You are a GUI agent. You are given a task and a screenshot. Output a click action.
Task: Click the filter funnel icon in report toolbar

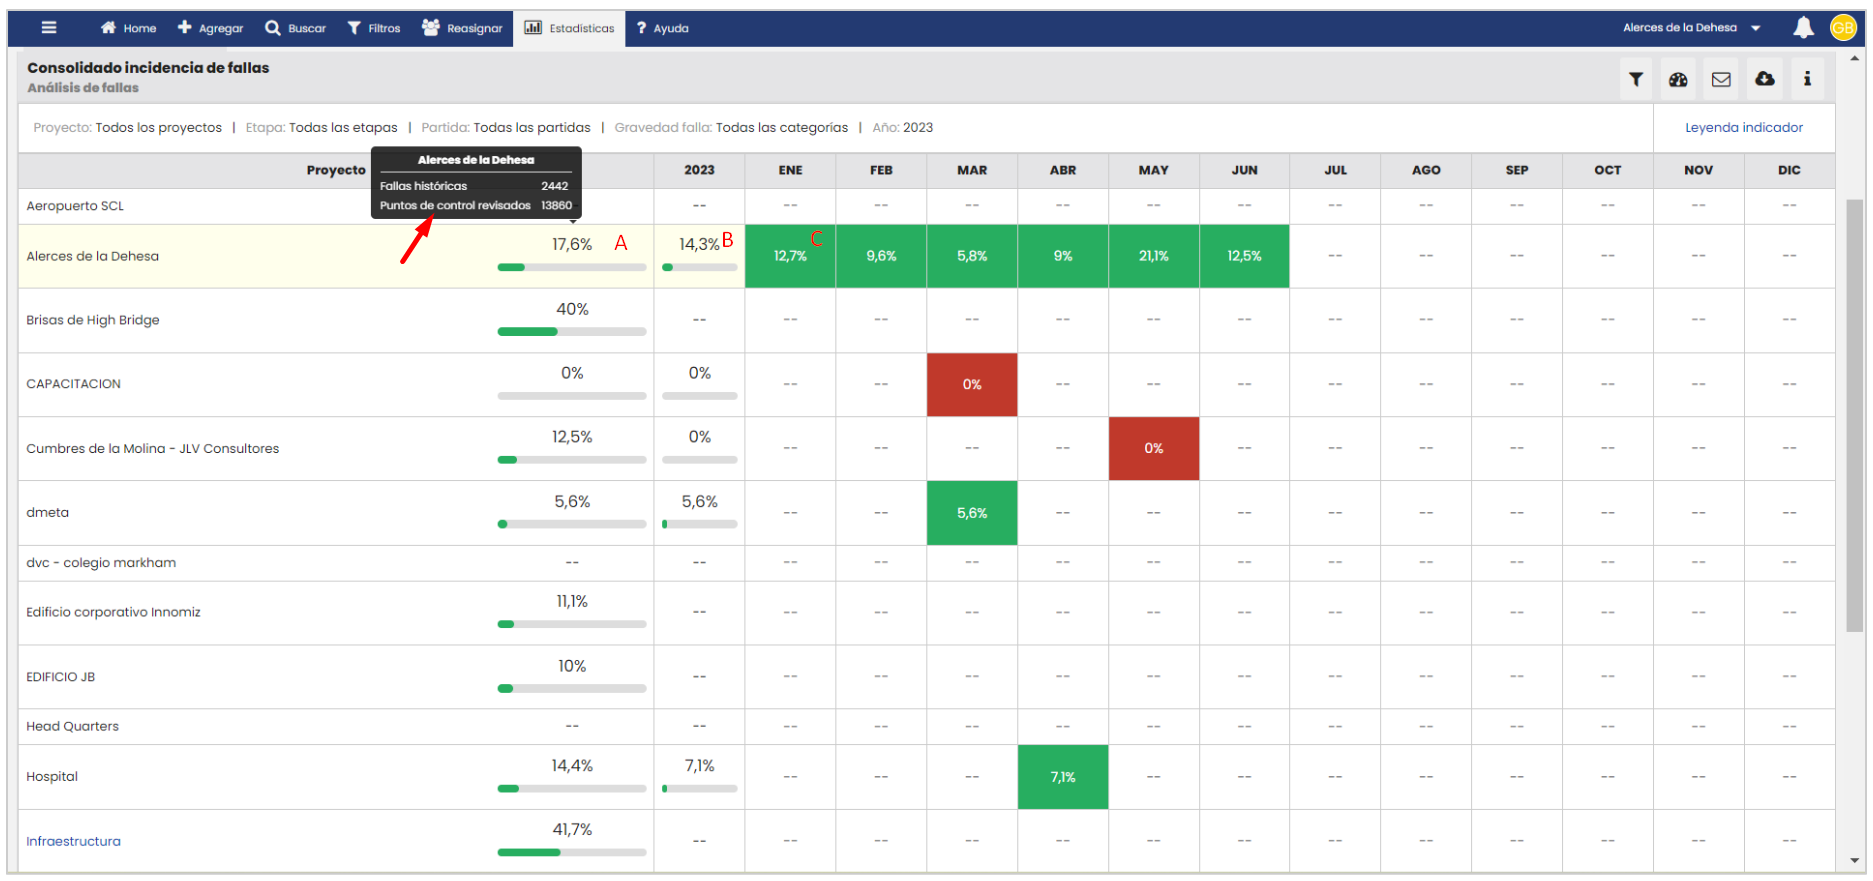(x=1636, y=79)
